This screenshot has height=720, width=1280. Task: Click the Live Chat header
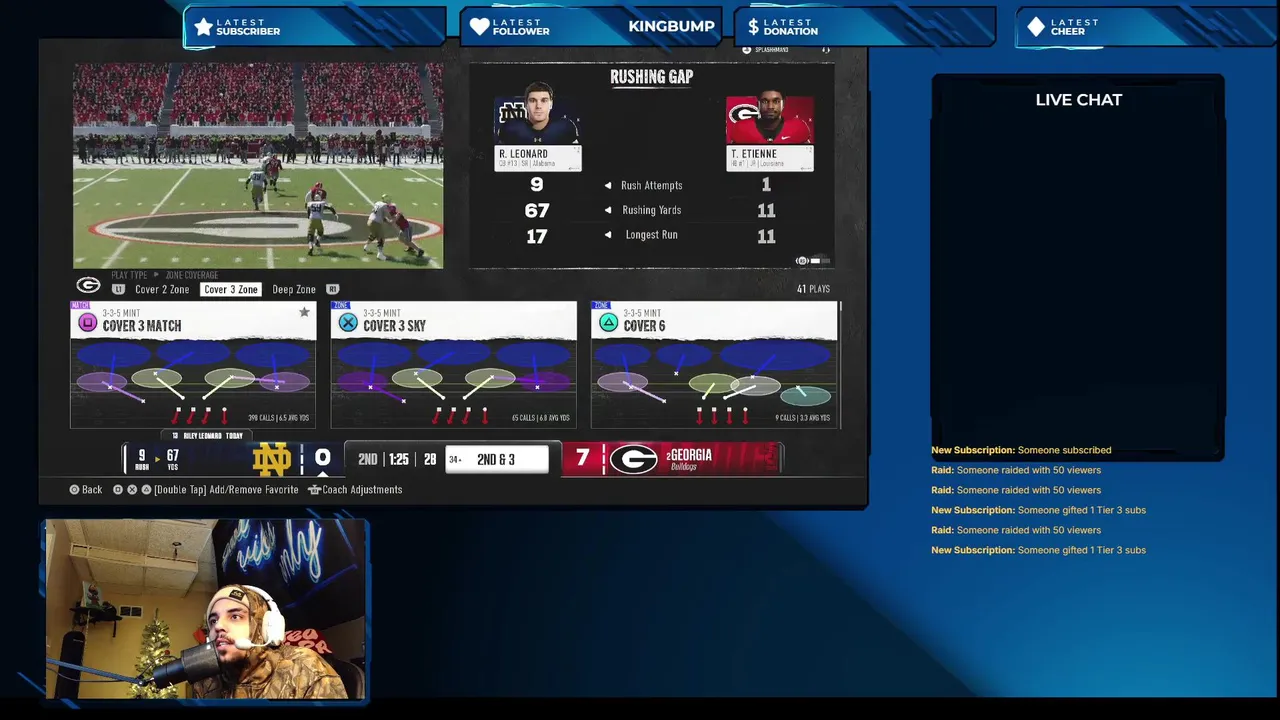point(1078,100)
